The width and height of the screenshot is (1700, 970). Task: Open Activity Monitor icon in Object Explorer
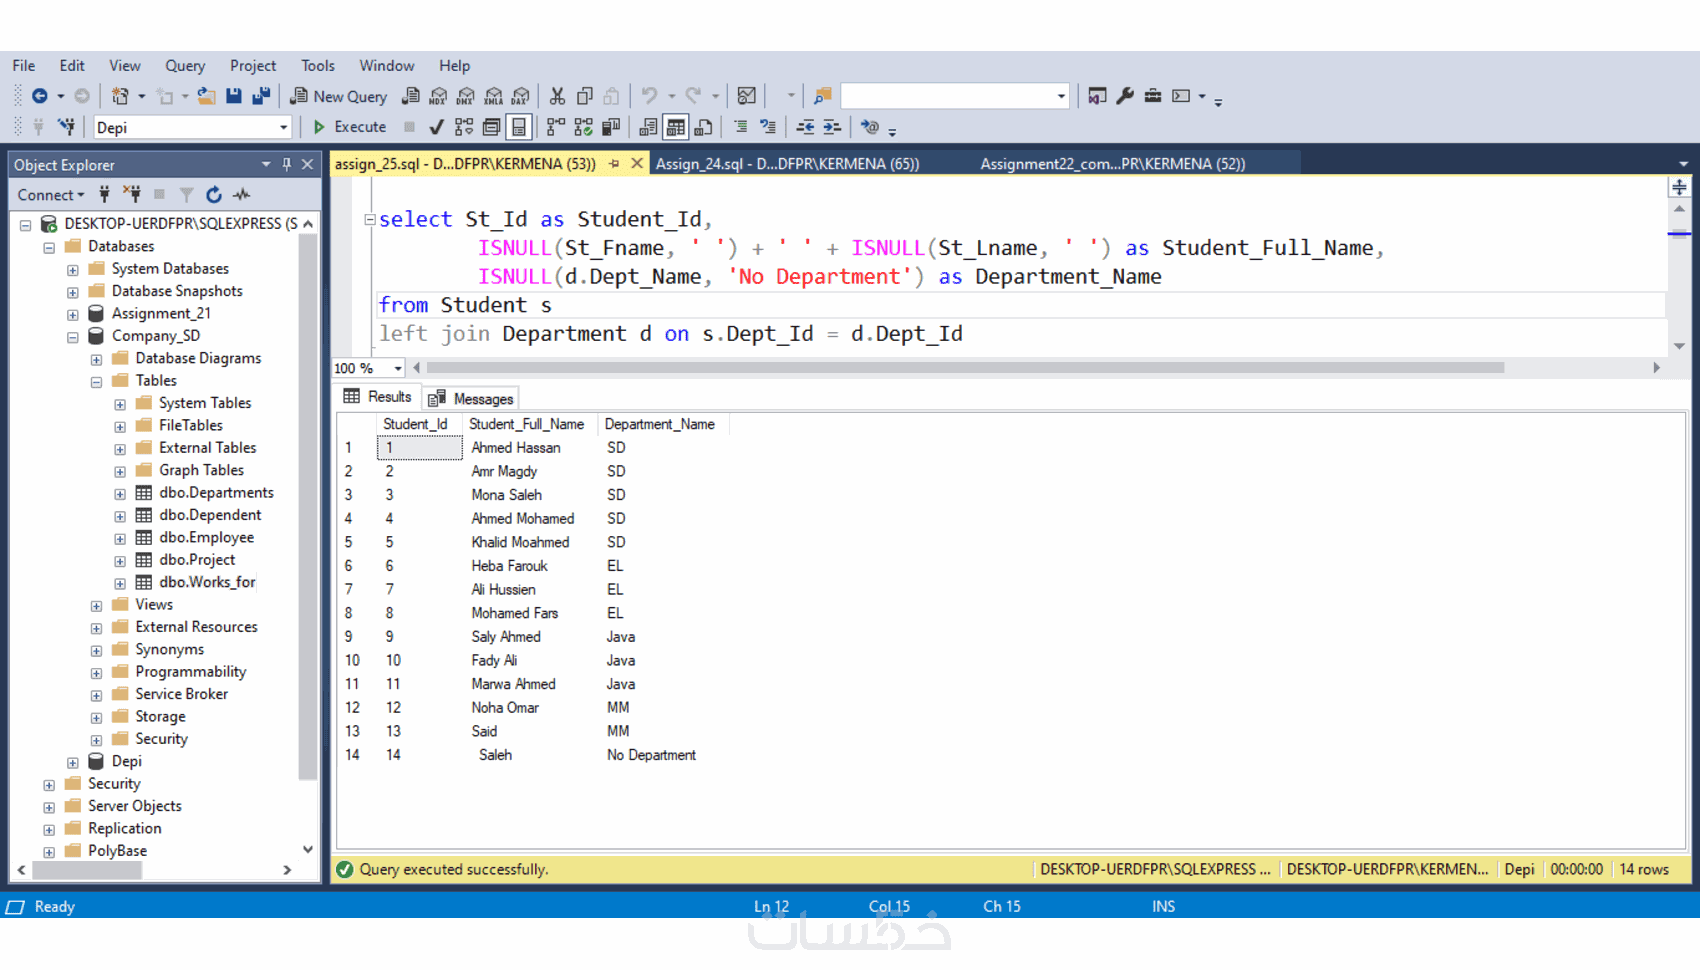tap(242, 195)
